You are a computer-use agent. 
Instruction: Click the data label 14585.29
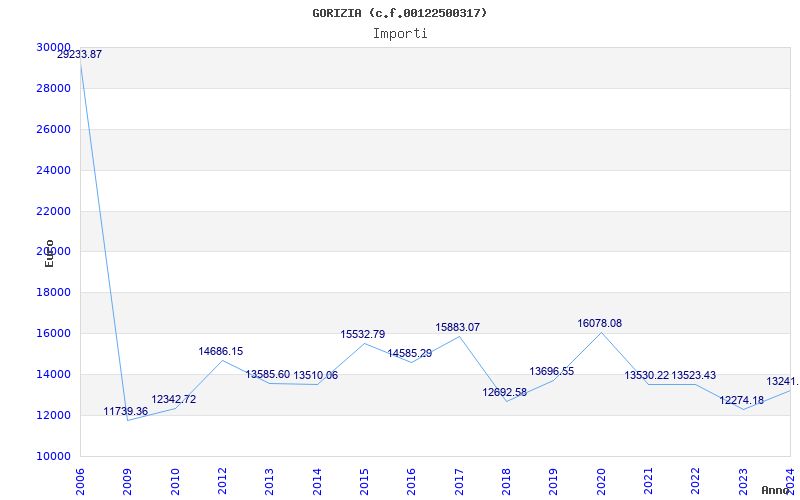(x=410, y=353)
